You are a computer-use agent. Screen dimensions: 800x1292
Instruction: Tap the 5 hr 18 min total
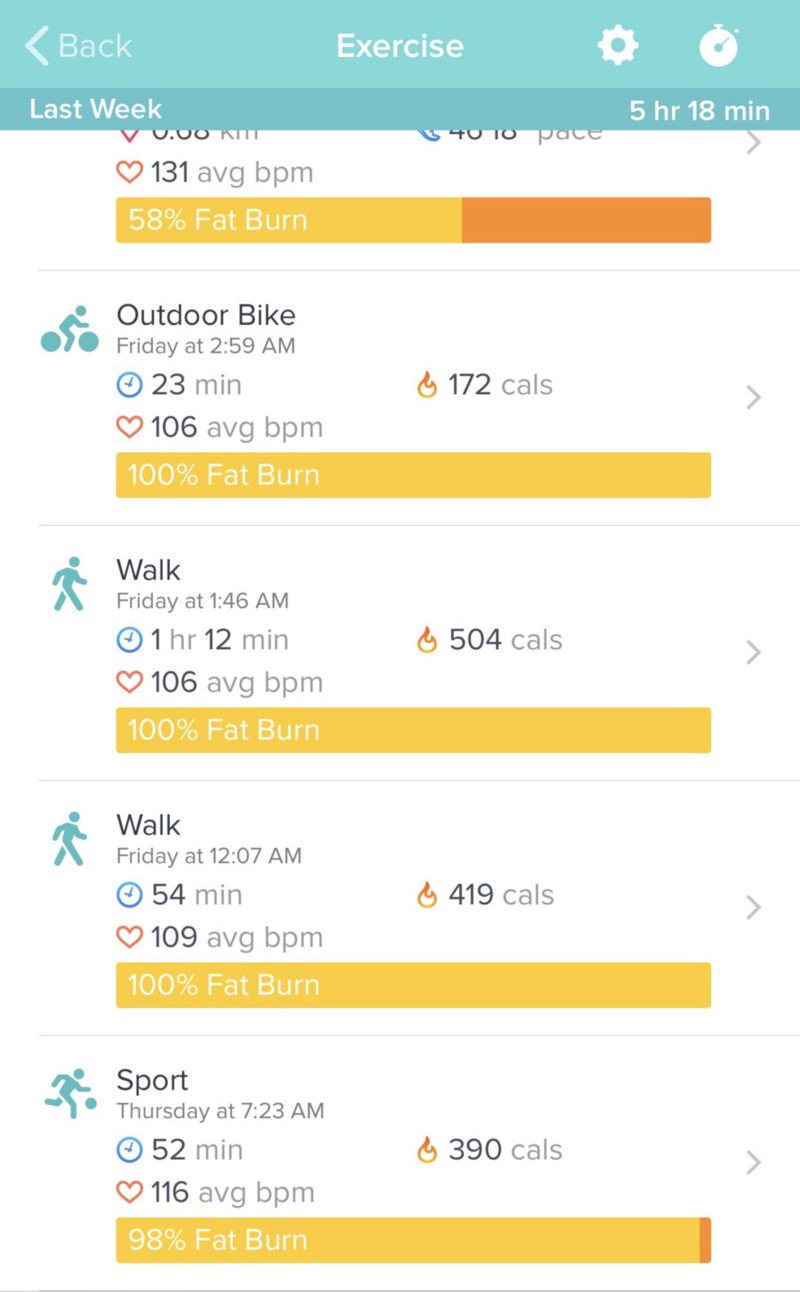(x=699, y=110)
